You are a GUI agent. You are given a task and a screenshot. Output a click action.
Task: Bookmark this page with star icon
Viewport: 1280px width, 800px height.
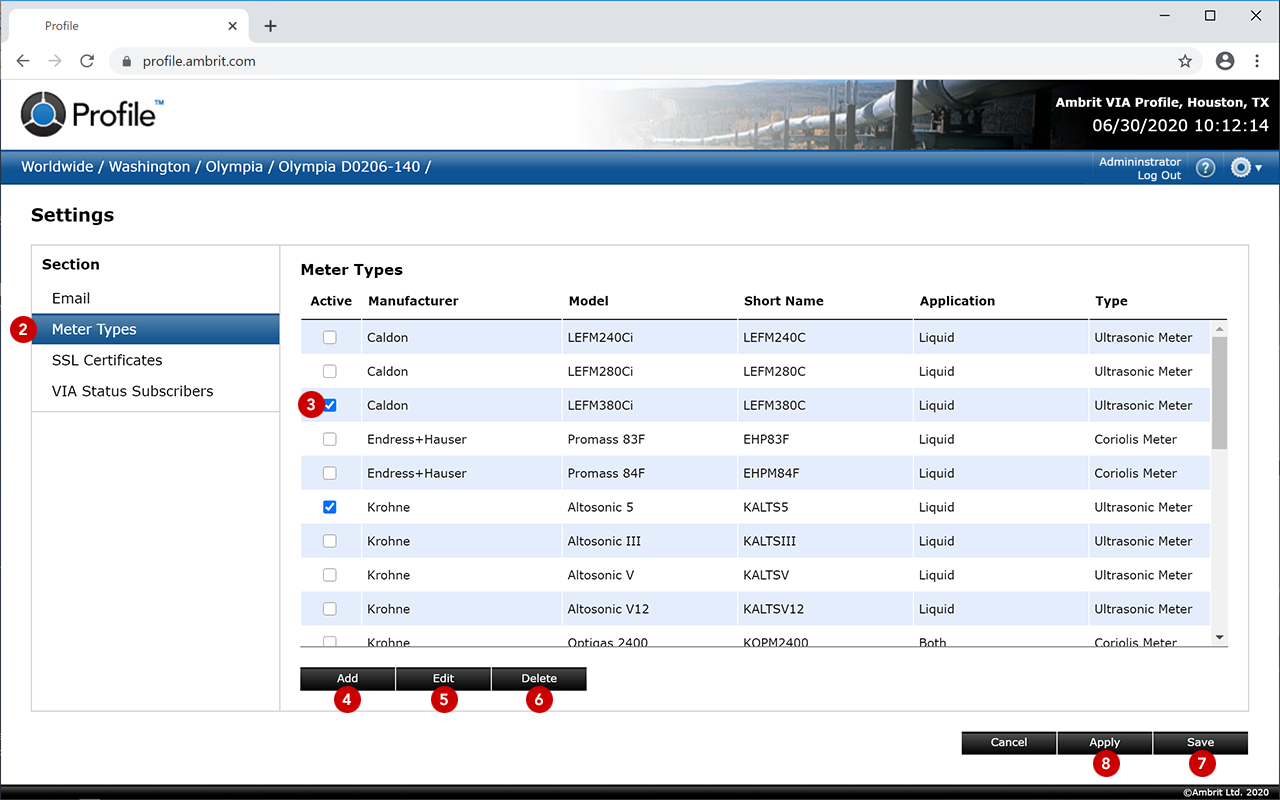click(1185, 61)
